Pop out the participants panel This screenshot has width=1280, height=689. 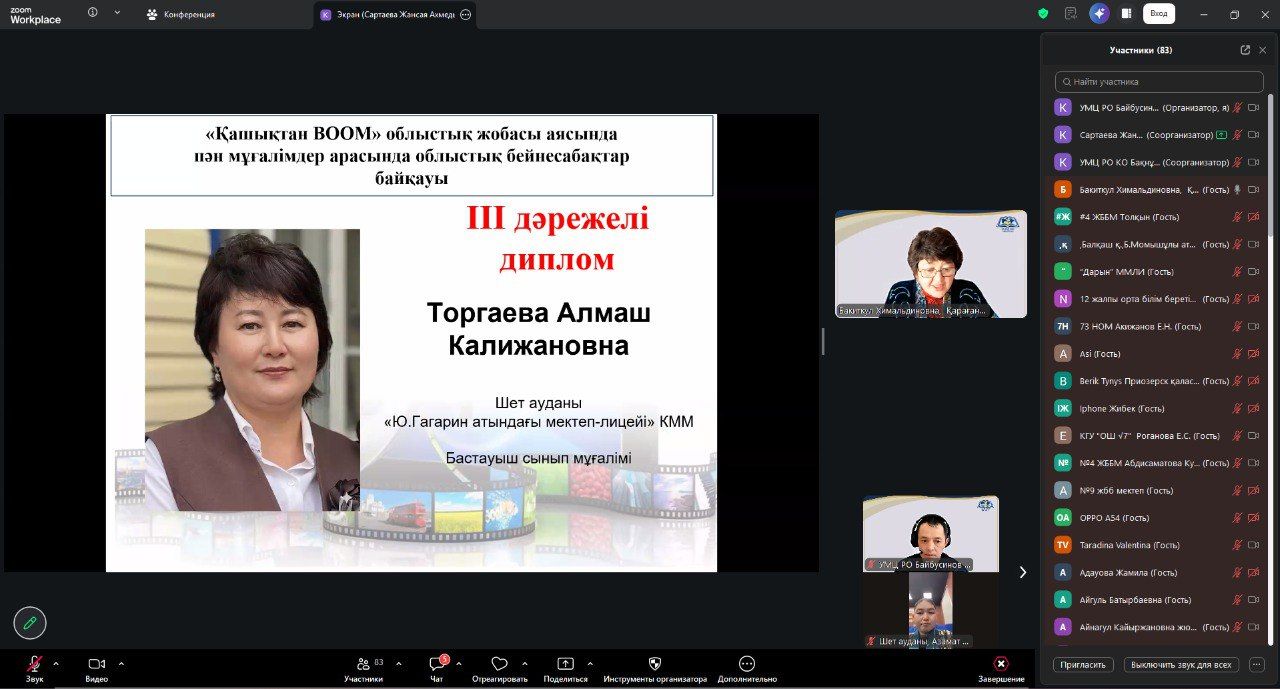[1245, 50]
